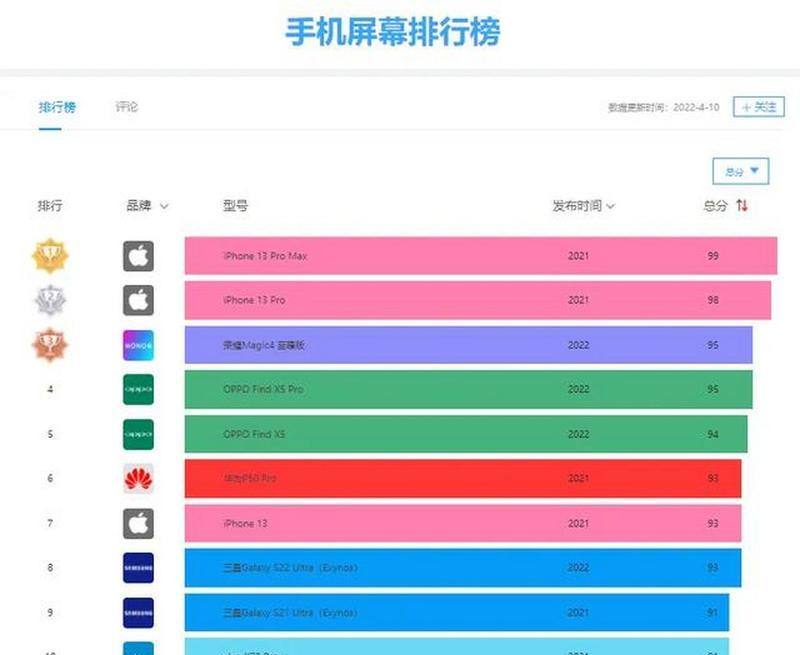Click the 排行 column header
800x655 pixels.
coord(50,206)
